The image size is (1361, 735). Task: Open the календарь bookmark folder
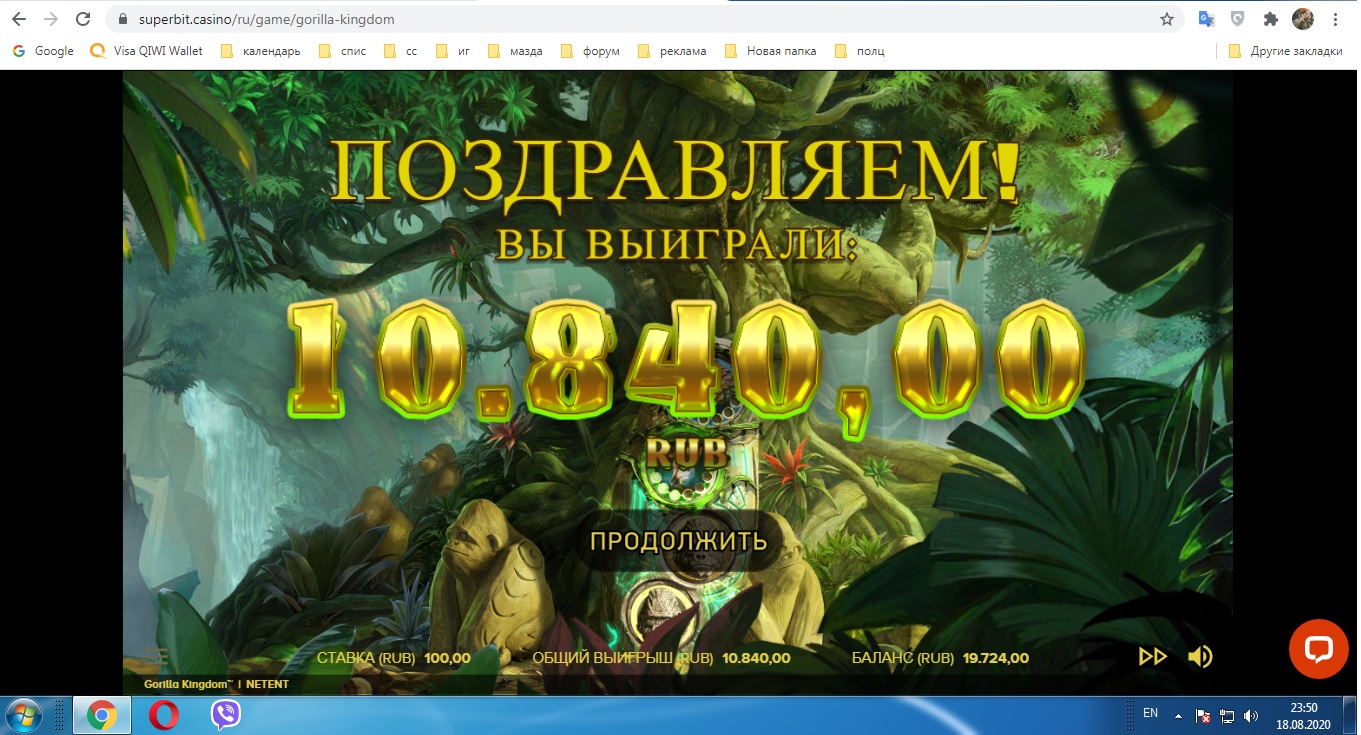(260, 51)
